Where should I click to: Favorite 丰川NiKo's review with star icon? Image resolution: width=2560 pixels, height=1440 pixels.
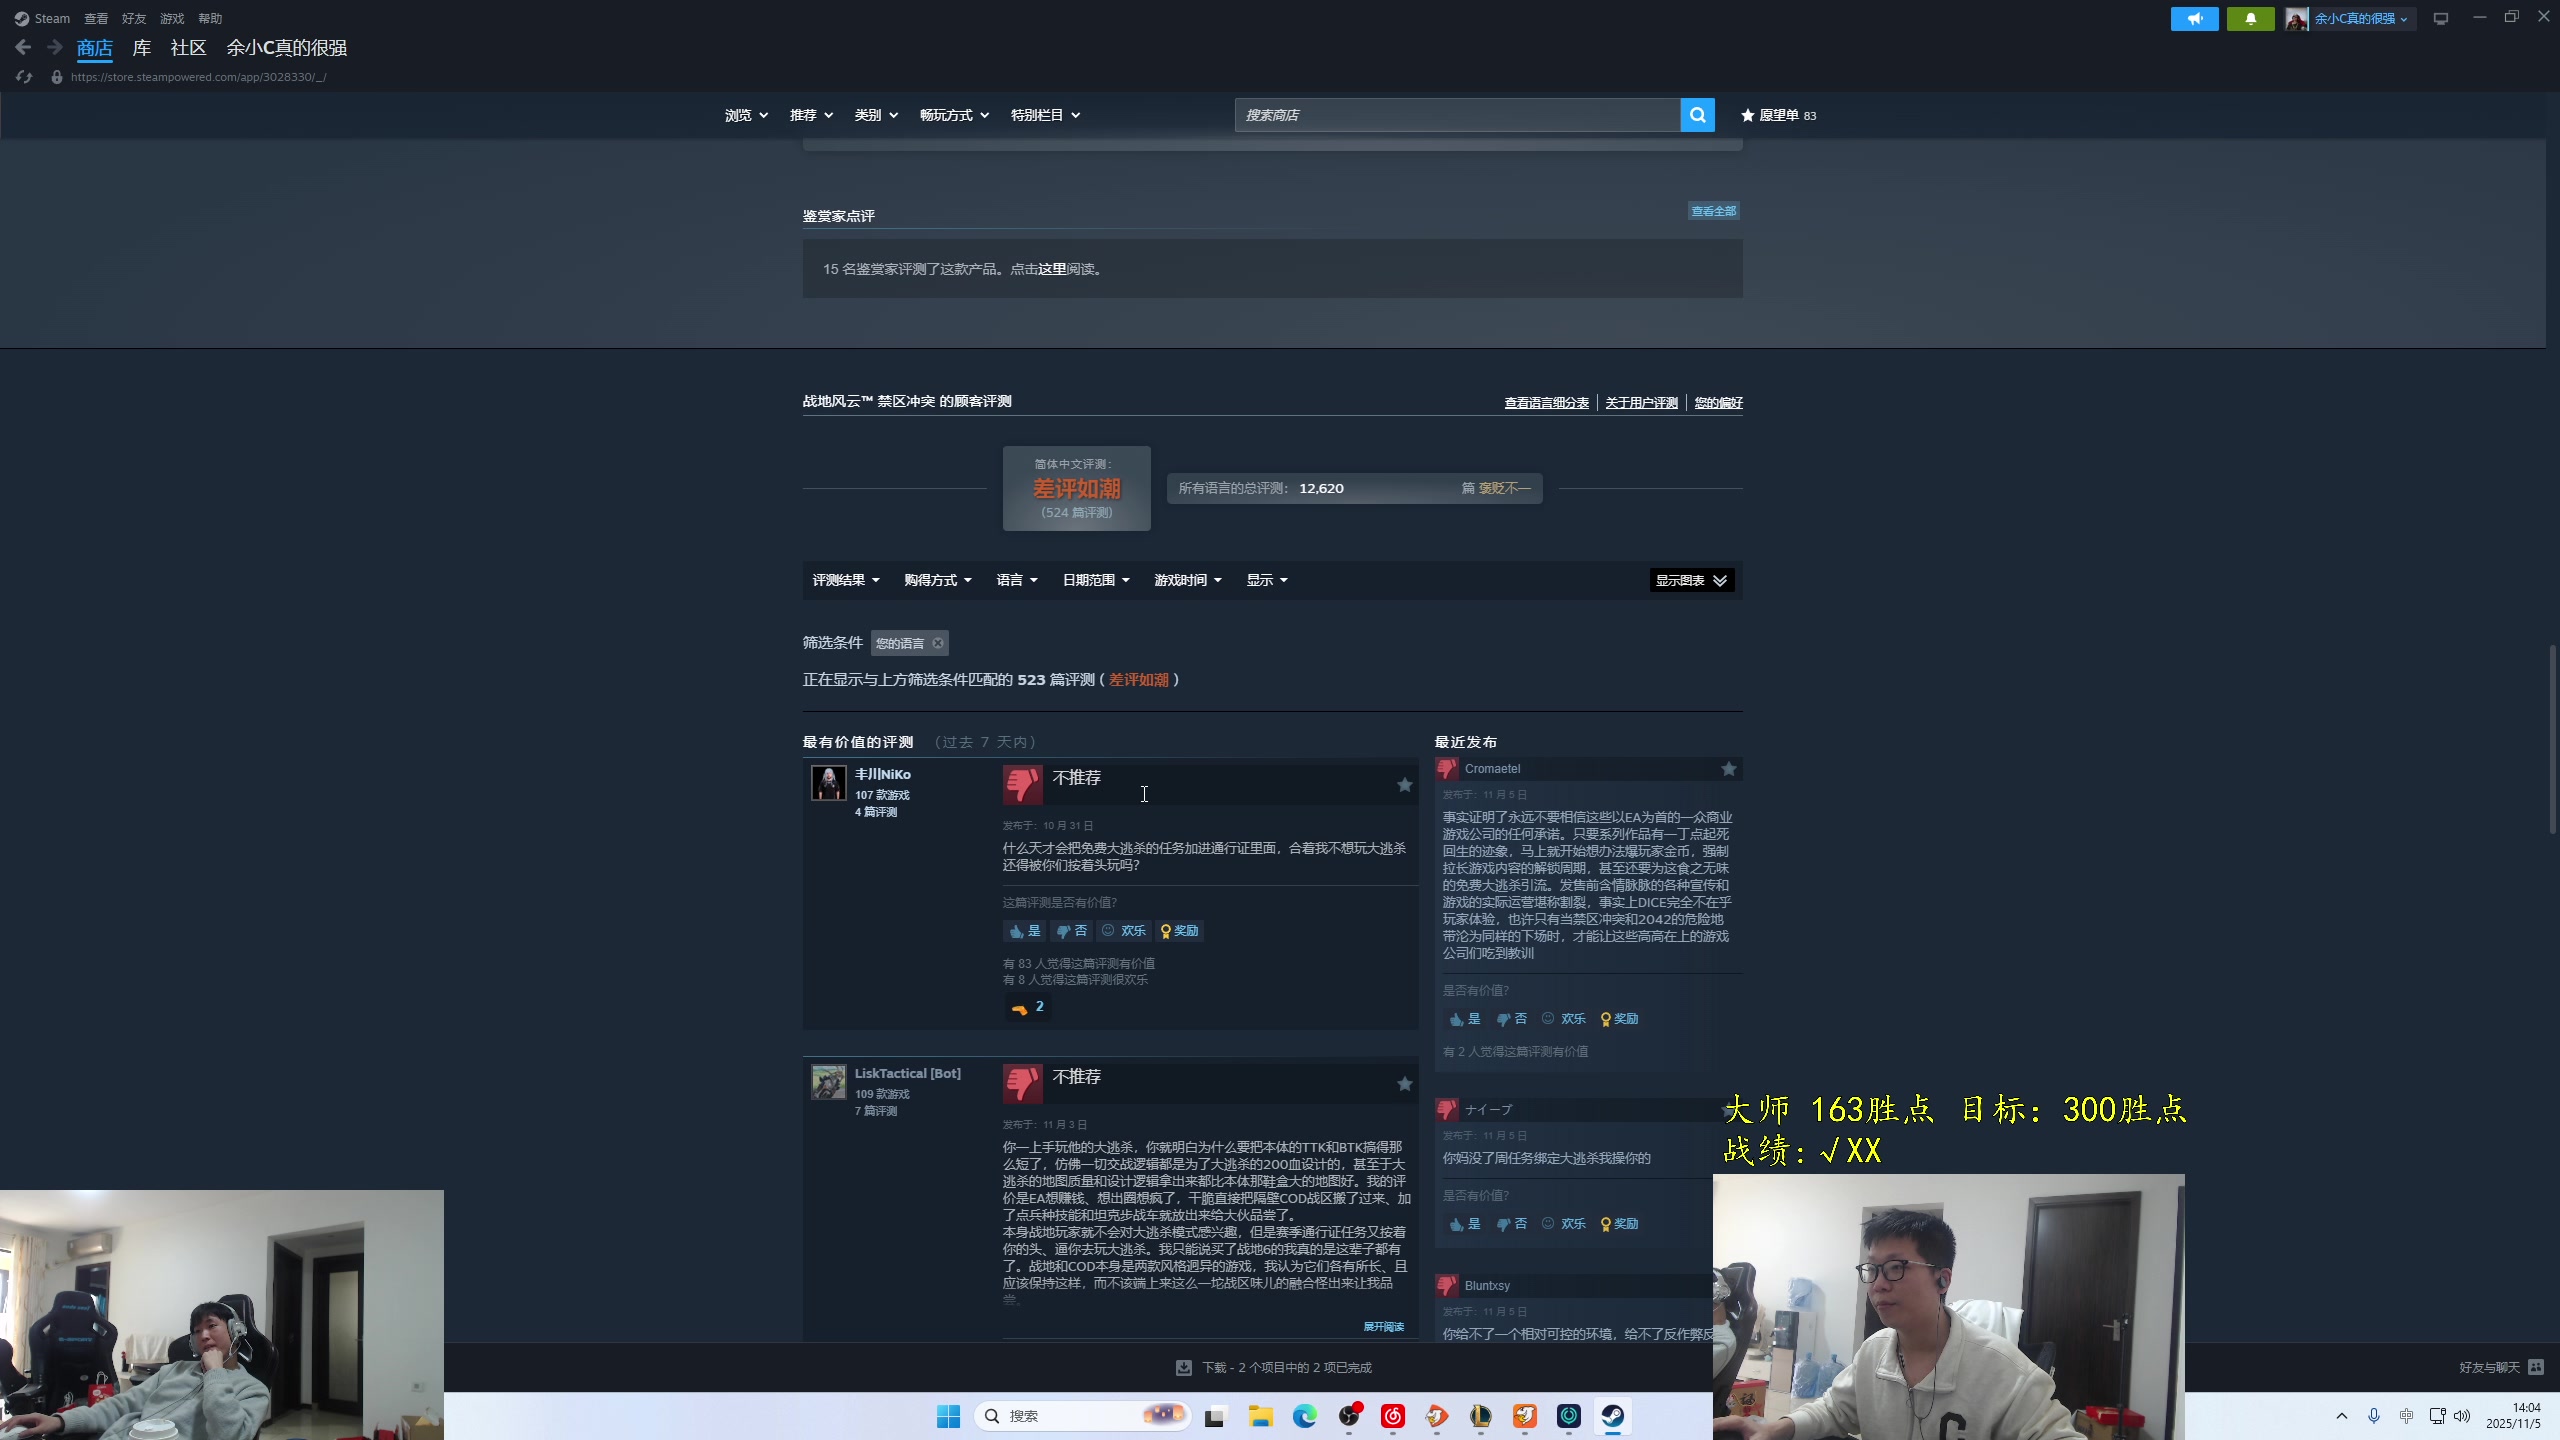[1404, 785]
